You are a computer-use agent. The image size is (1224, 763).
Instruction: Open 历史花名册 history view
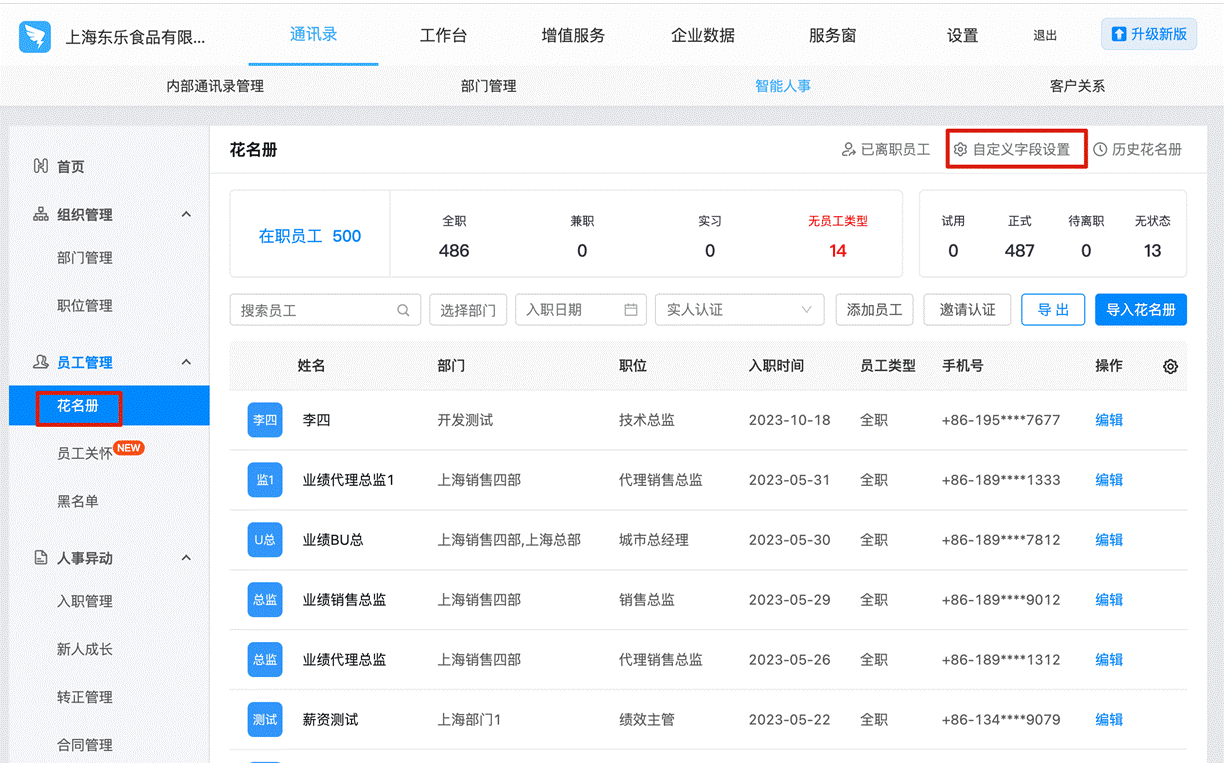(1137, 150)
